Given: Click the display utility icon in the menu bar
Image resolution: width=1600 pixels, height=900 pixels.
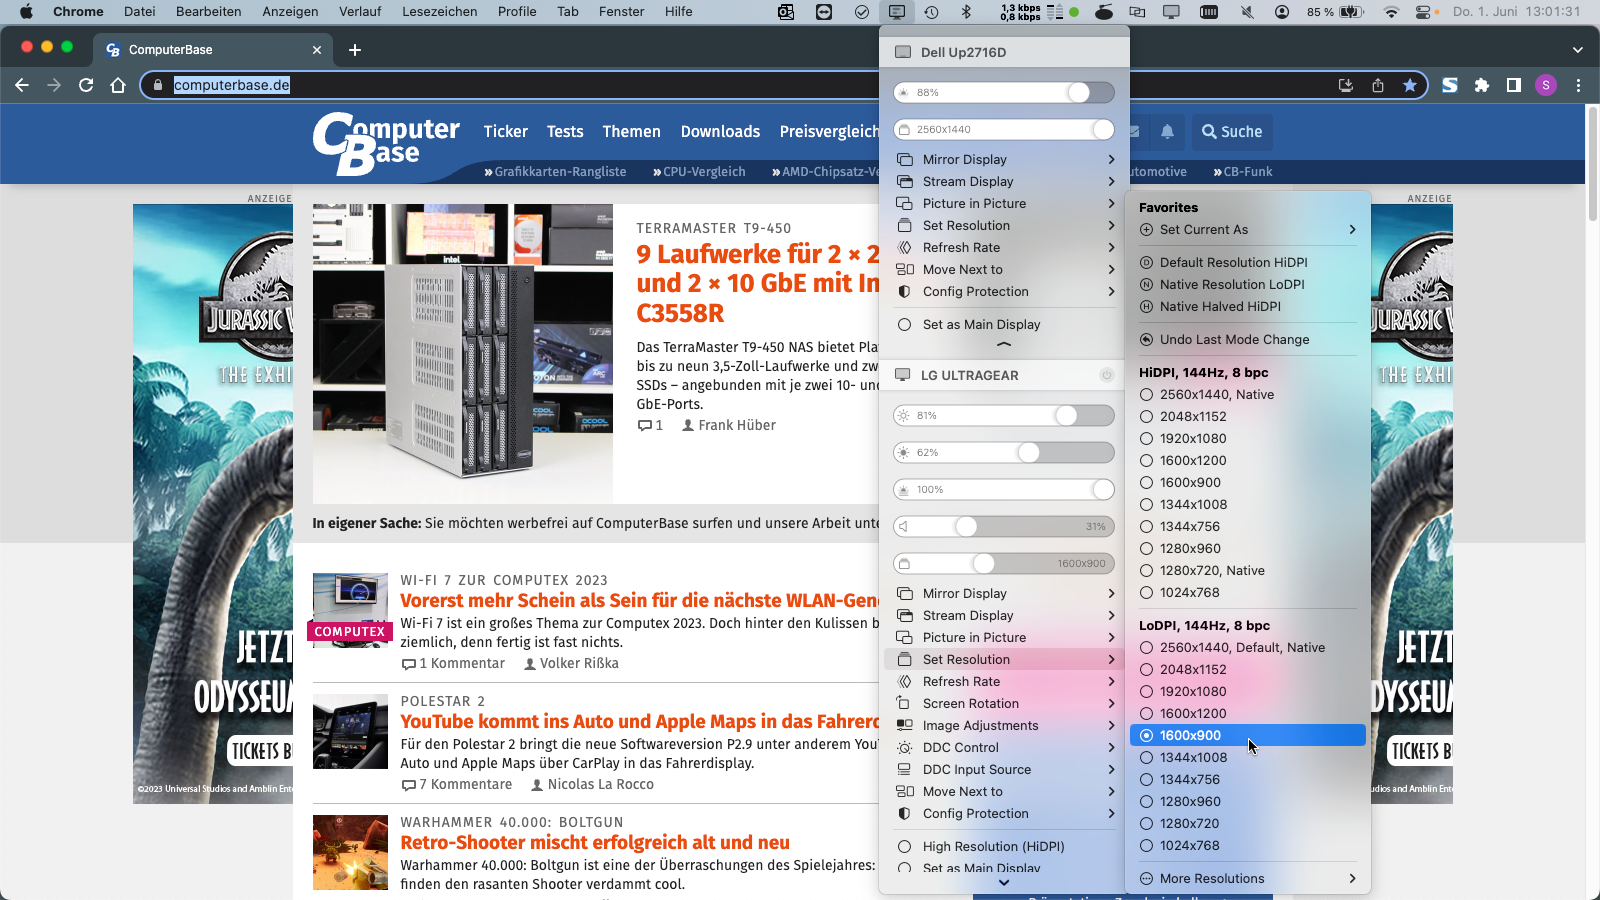Looking at the screenshot, I should pyautogui.click(x=897, y=12).
